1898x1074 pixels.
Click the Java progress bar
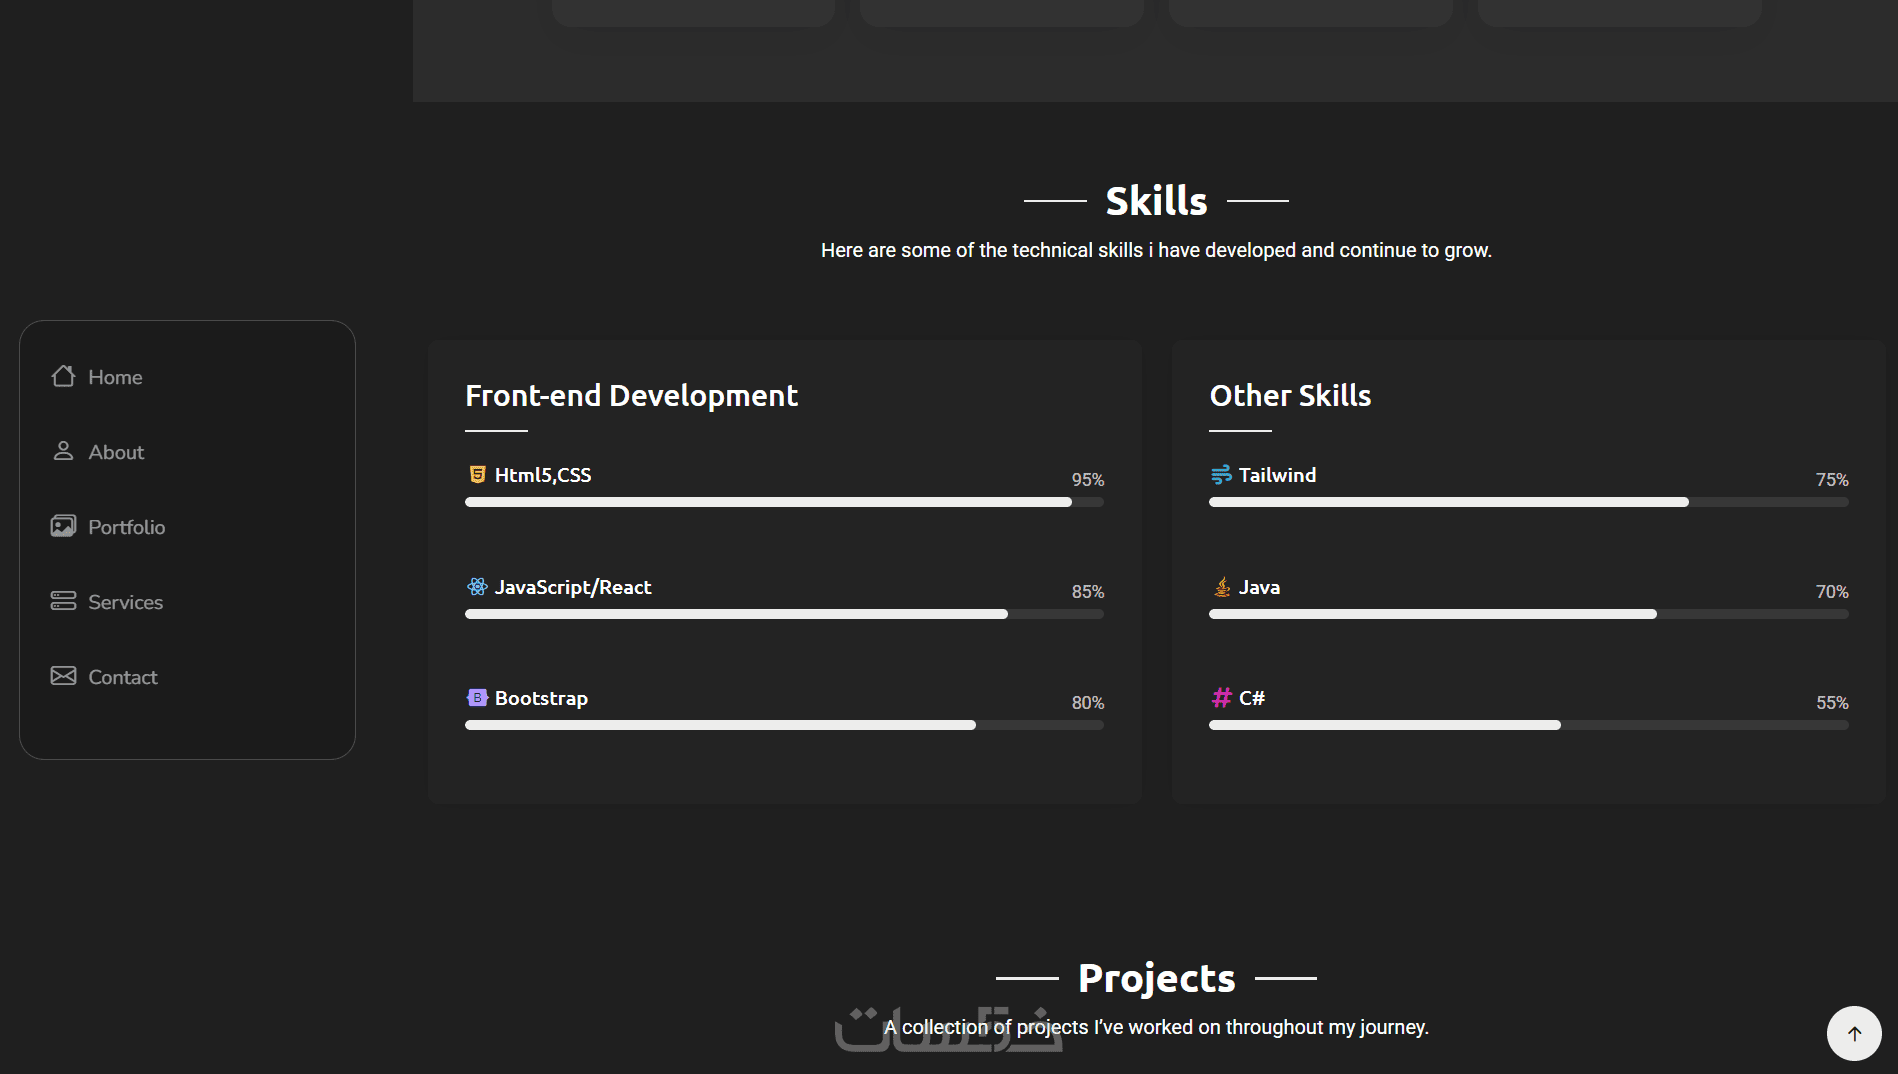[x=1528, y=614]
